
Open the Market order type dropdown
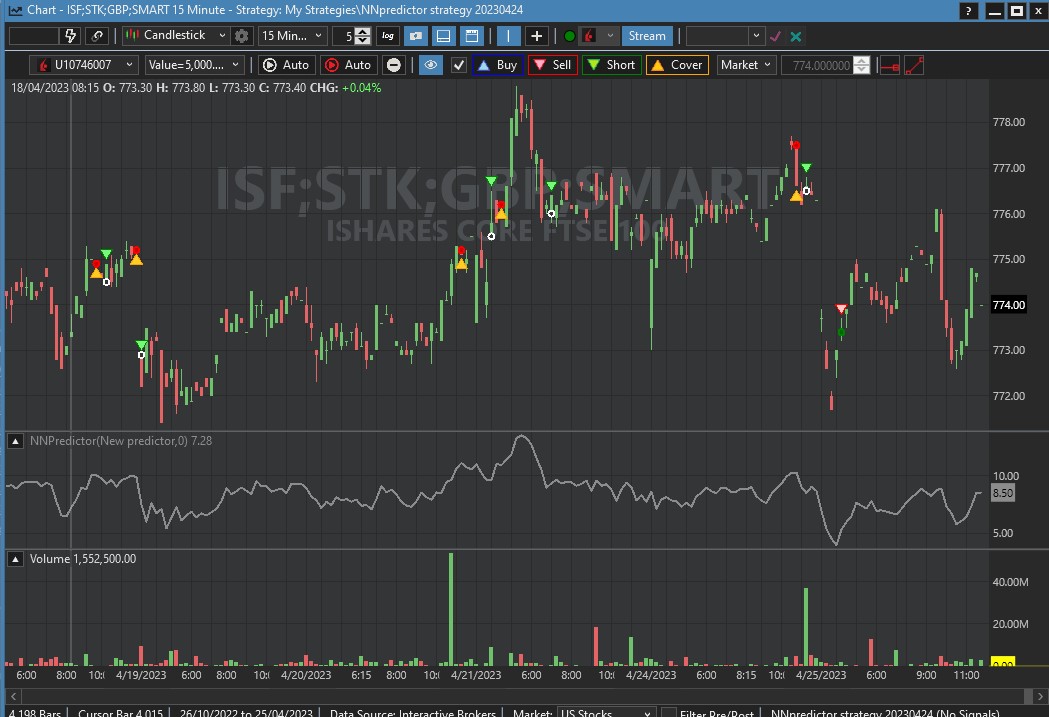click(746, 65)
